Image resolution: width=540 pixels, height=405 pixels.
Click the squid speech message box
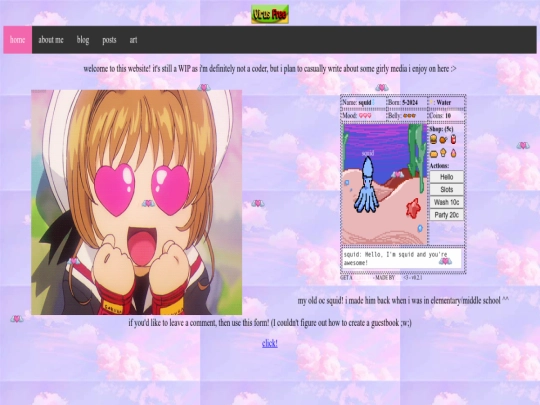(x=403, y=259)
